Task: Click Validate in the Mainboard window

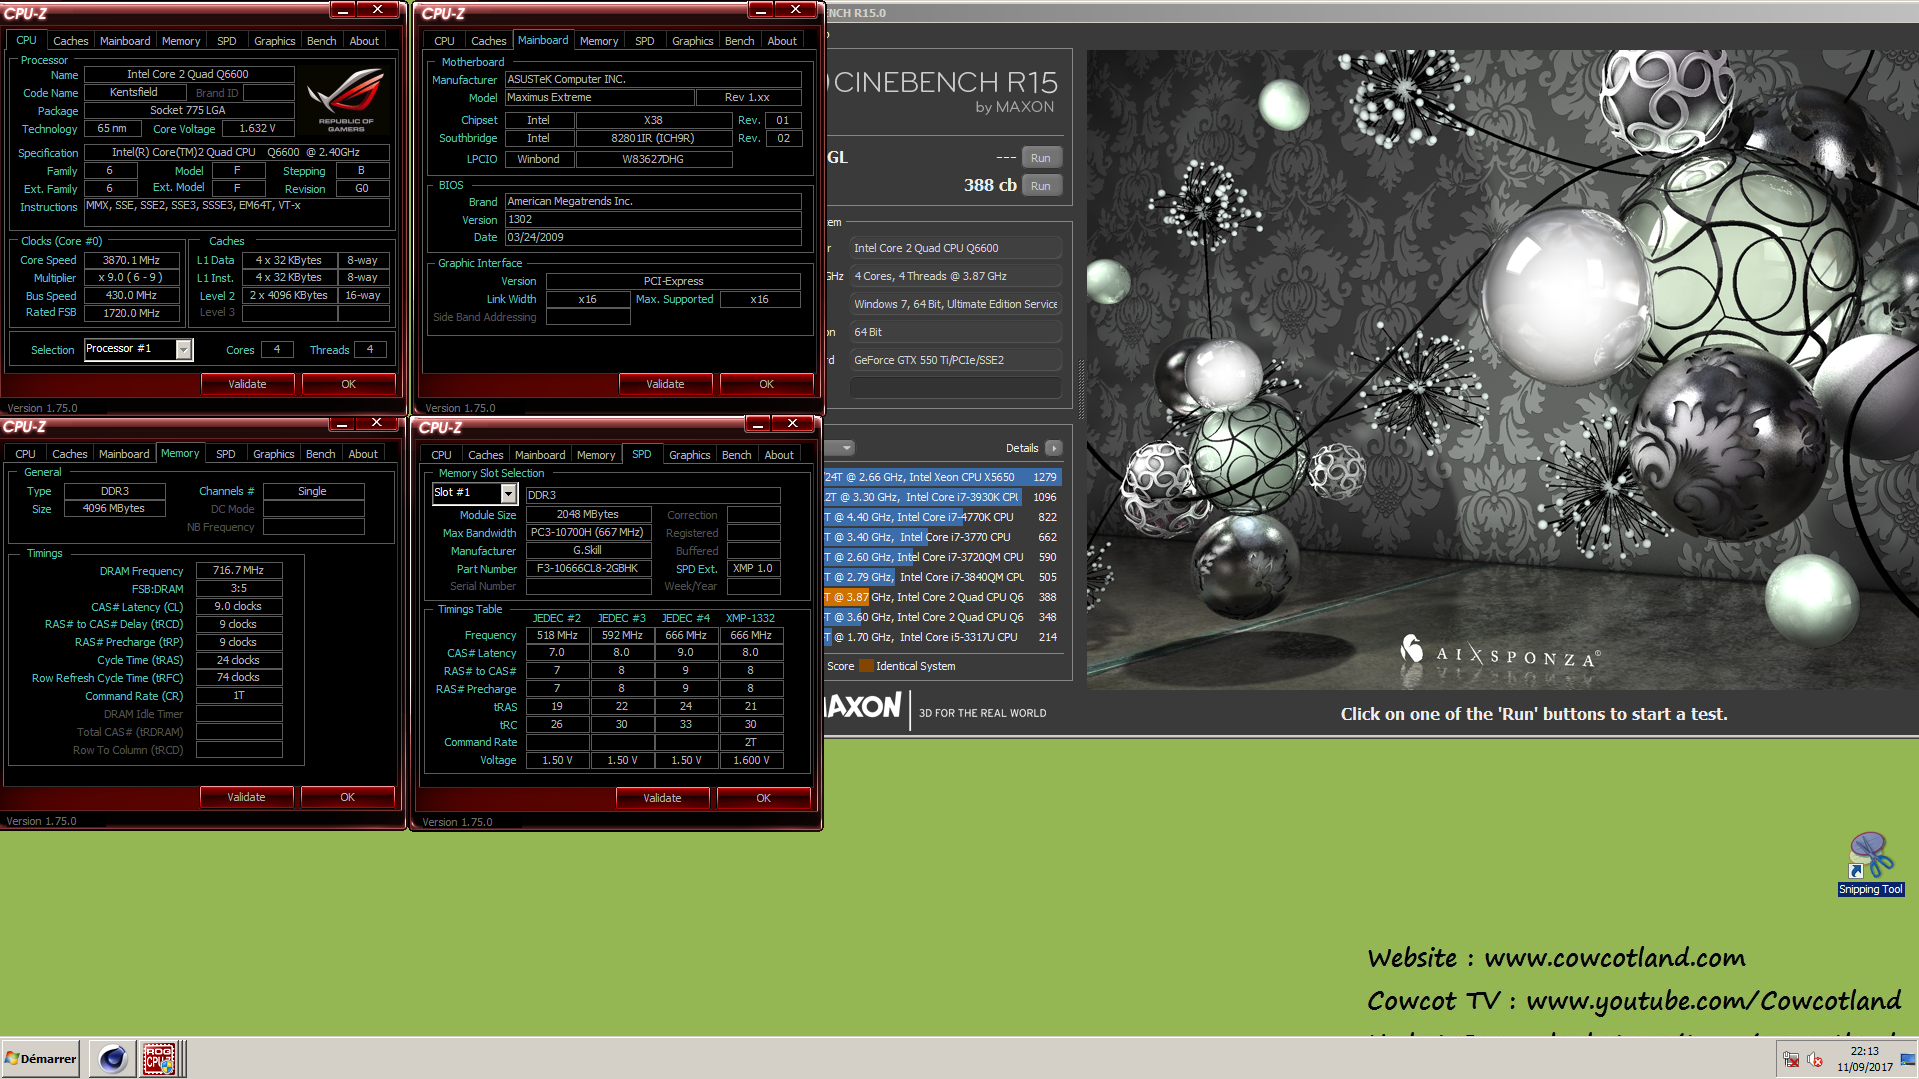Action: 665,384
